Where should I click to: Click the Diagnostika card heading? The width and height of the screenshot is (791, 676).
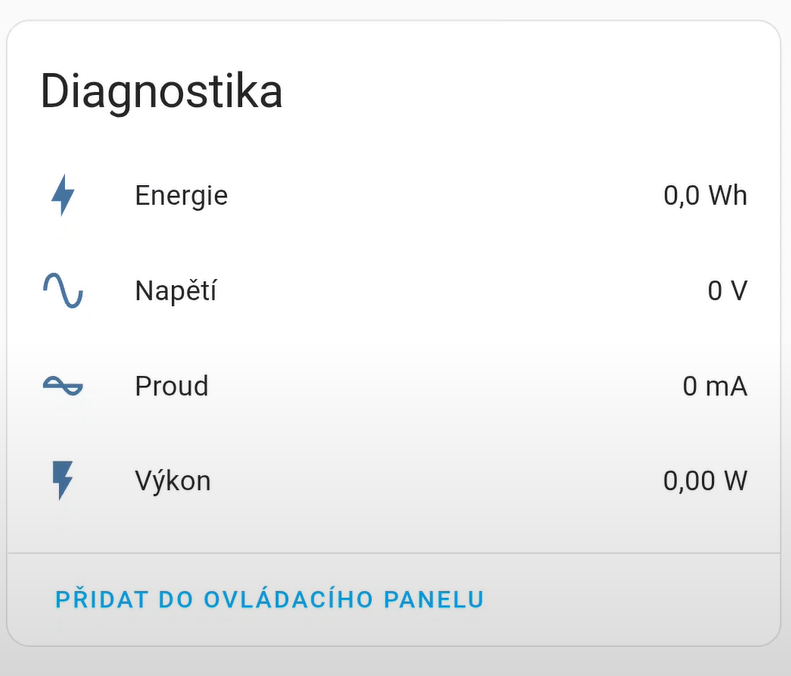[x=161, y=92]
